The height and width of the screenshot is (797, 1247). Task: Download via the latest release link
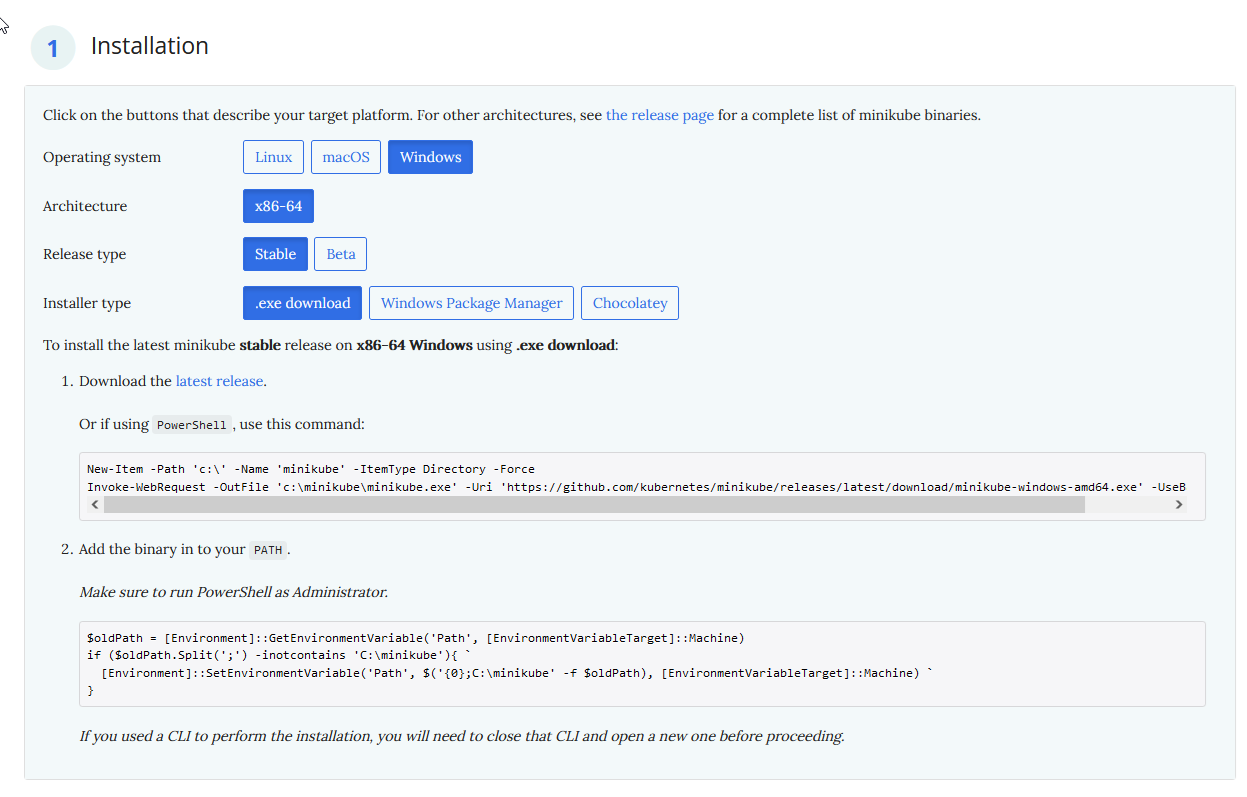point(219,381)
